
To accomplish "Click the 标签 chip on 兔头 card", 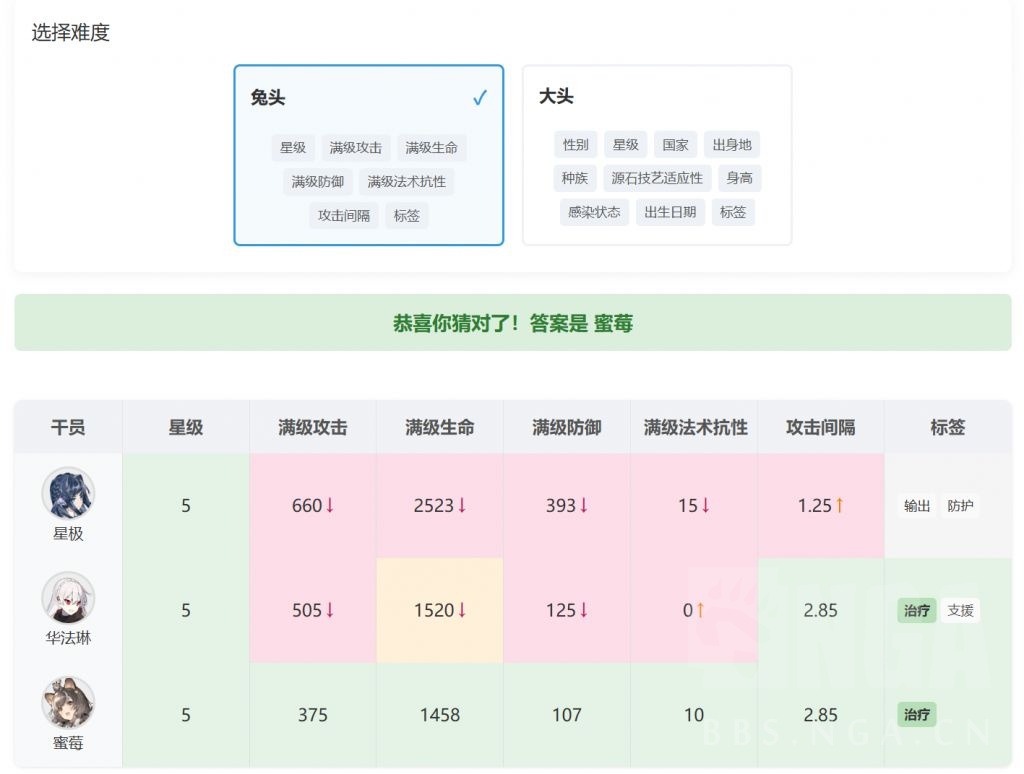I will pos(406,216).
